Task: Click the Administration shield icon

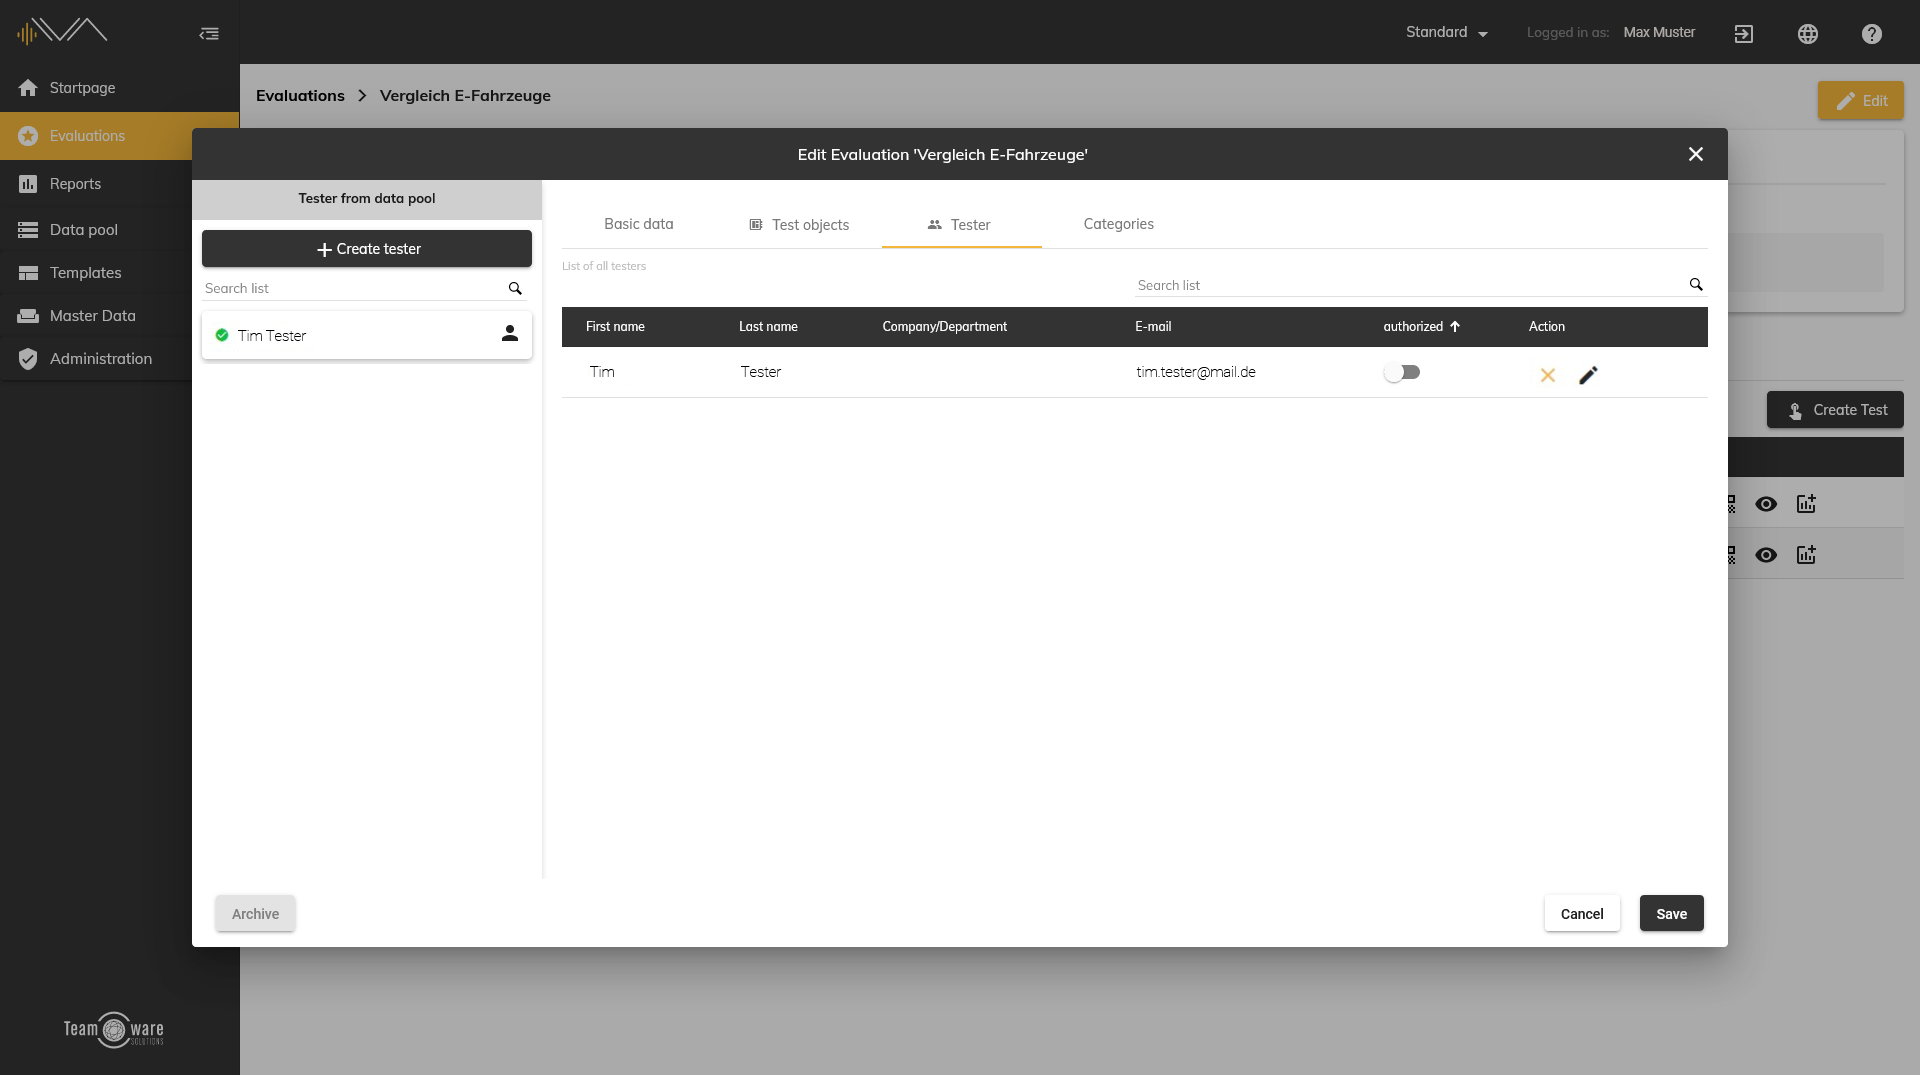Action: click(x=28, y=359)
